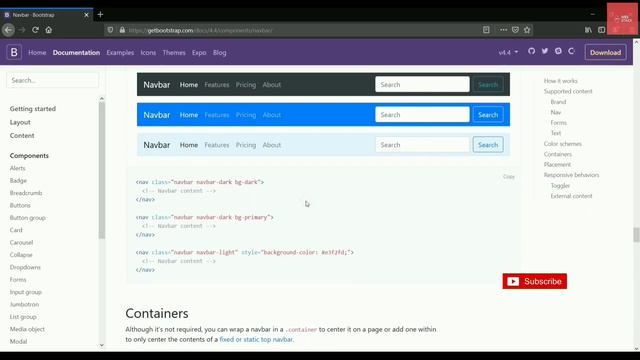The height and width of the screenshot is (360, 640).
Task: Toggle reader view icon in the address bar
Action: click(x=486, y=30)
